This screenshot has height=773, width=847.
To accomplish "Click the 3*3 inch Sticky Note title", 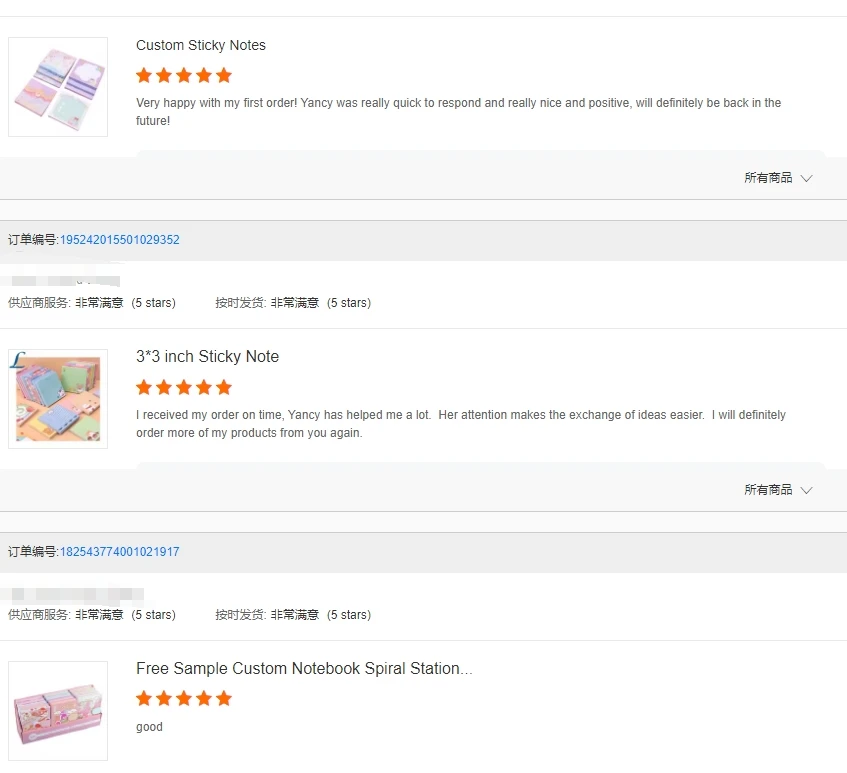I will point(207,357).
